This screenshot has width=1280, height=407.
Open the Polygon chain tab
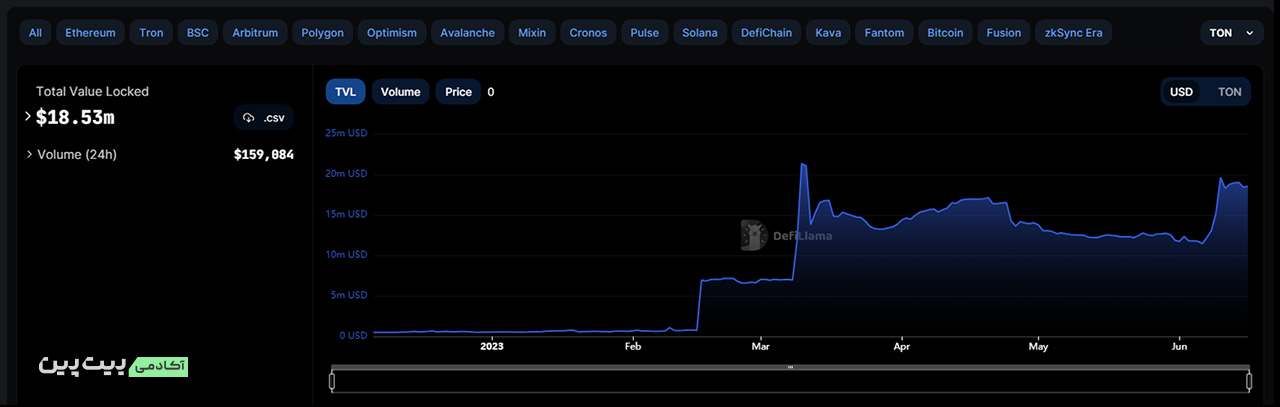click(x=322, y=33)
